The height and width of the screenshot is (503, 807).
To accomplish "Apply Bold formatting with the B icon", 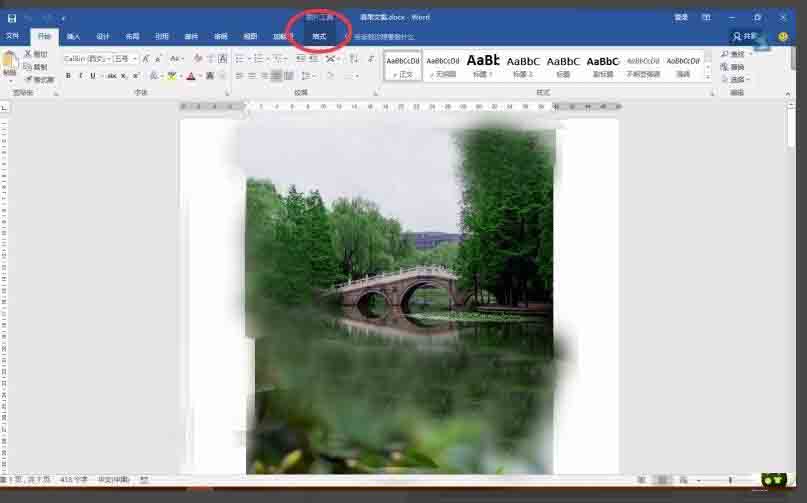I will coord(68,76).
